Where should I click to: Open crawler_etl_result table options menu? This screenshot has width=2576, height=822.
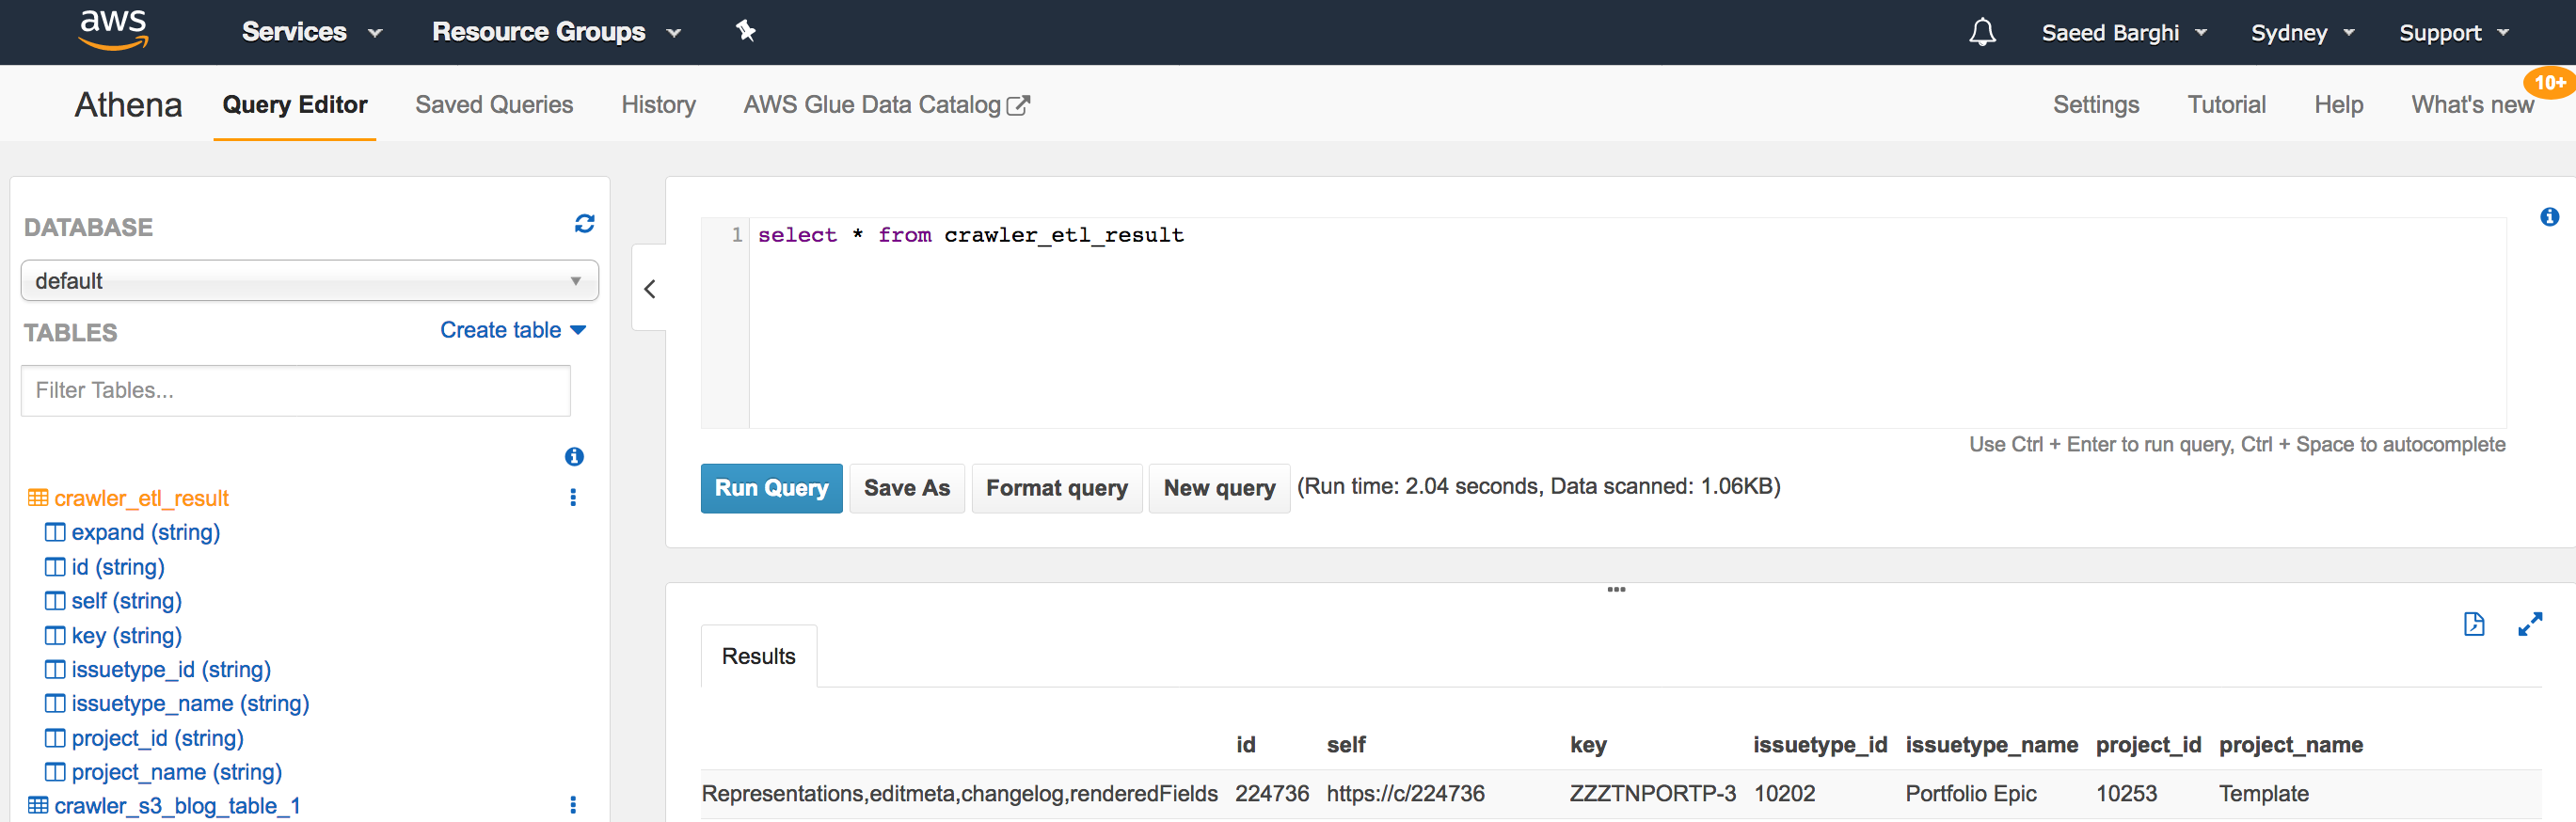point(573,498)
